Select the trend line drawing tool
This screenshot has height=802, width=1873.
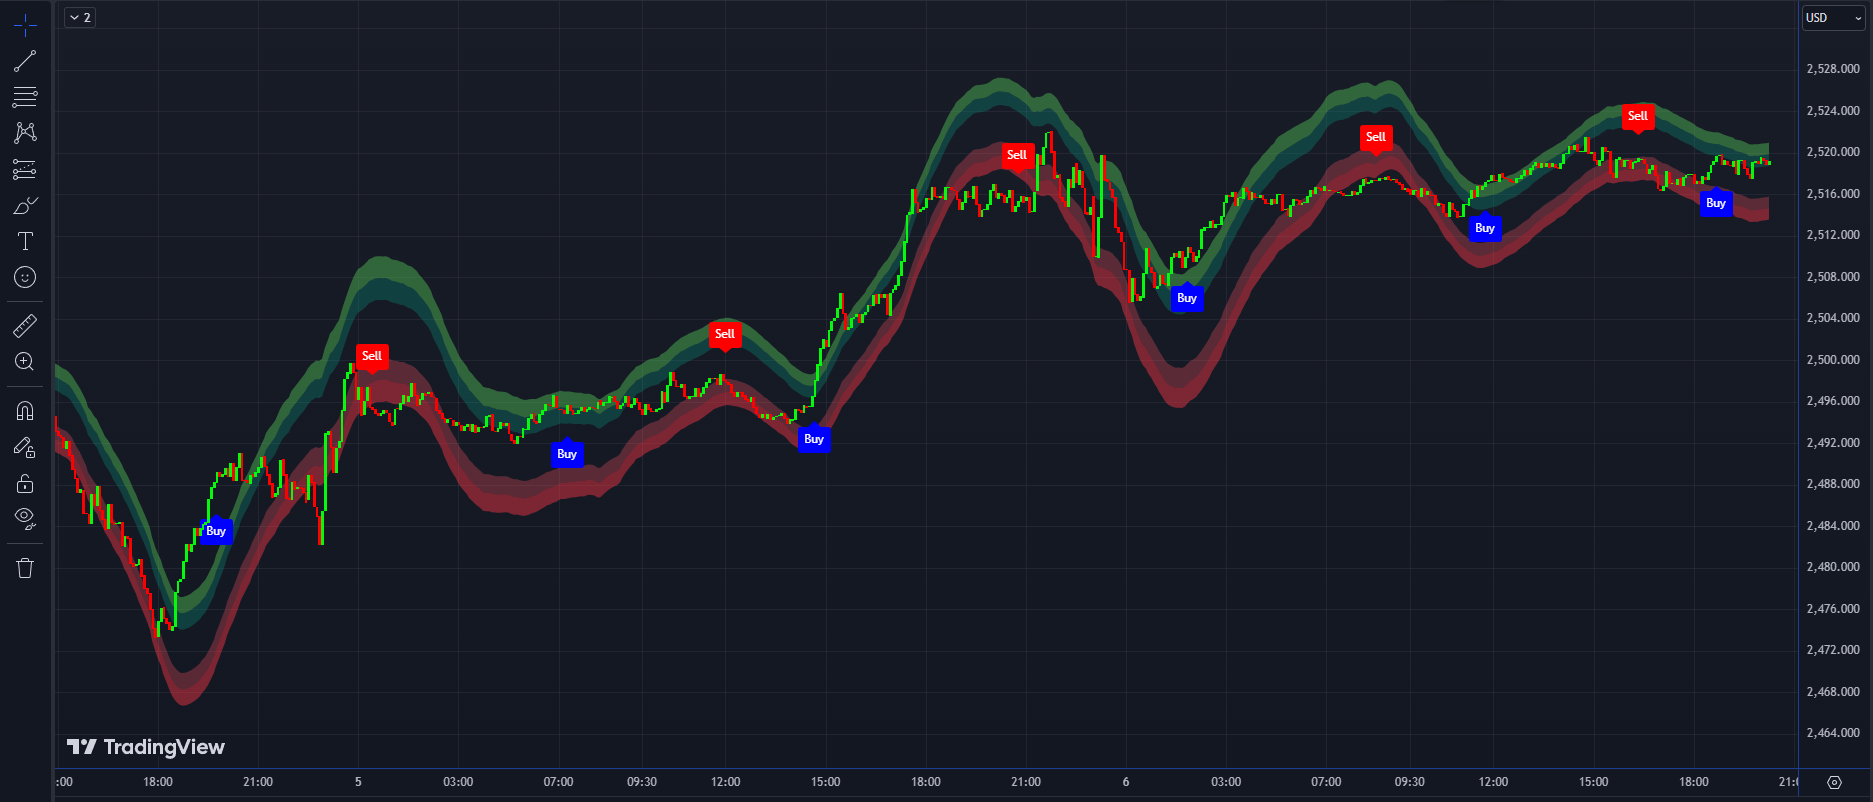coord(25,61)
